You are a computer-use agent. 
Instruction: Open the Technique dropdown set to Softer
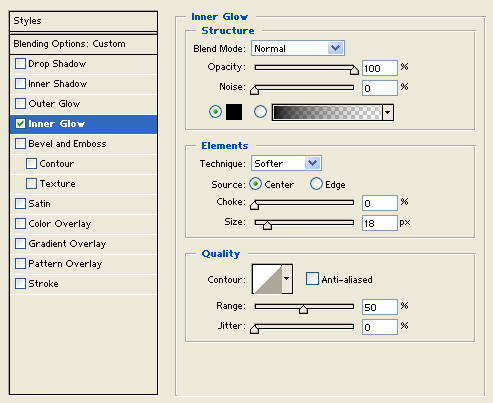(x=286, y=163)
